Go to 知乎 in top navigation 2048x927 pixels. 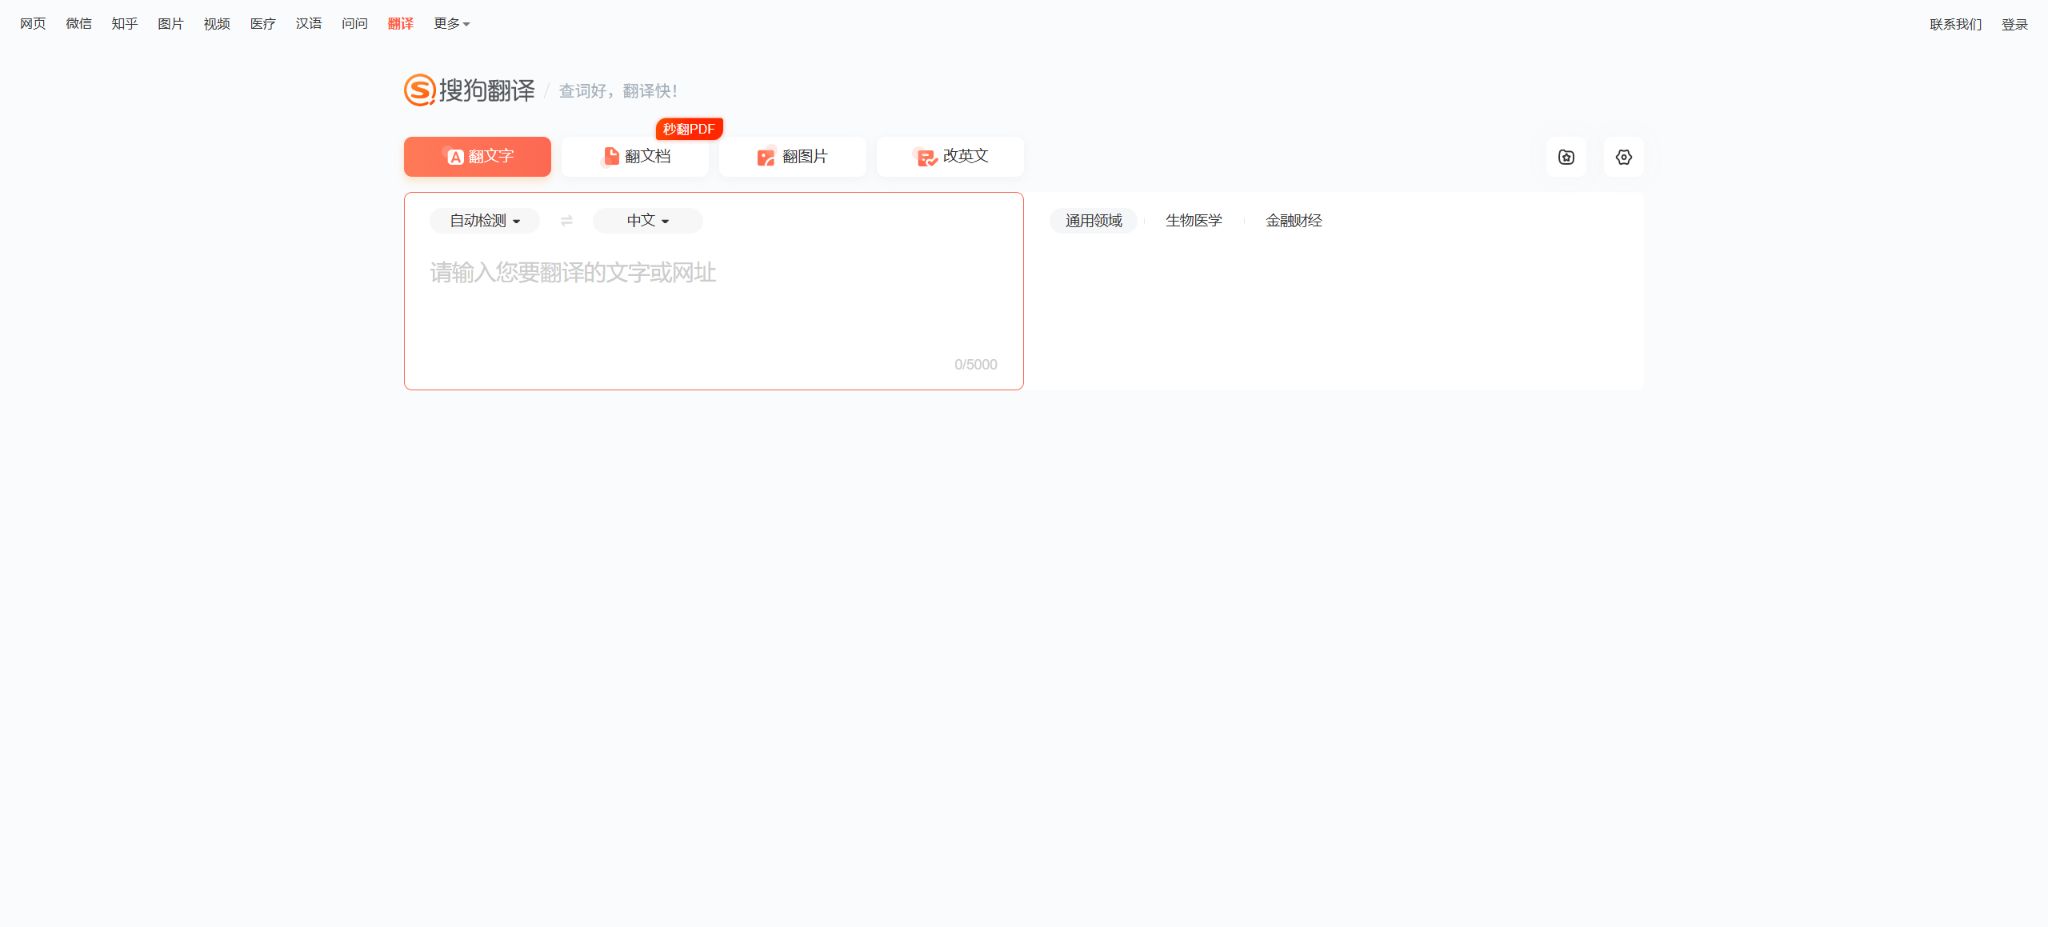(x=125, y=23)
